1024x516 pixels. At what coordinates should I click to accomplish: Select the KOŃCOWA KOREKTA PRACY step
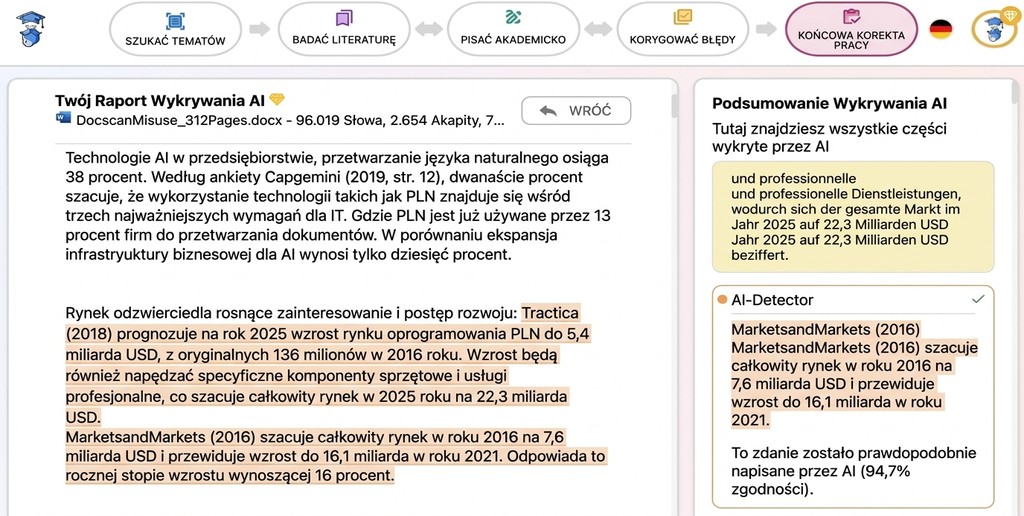(x=852, y=29)
